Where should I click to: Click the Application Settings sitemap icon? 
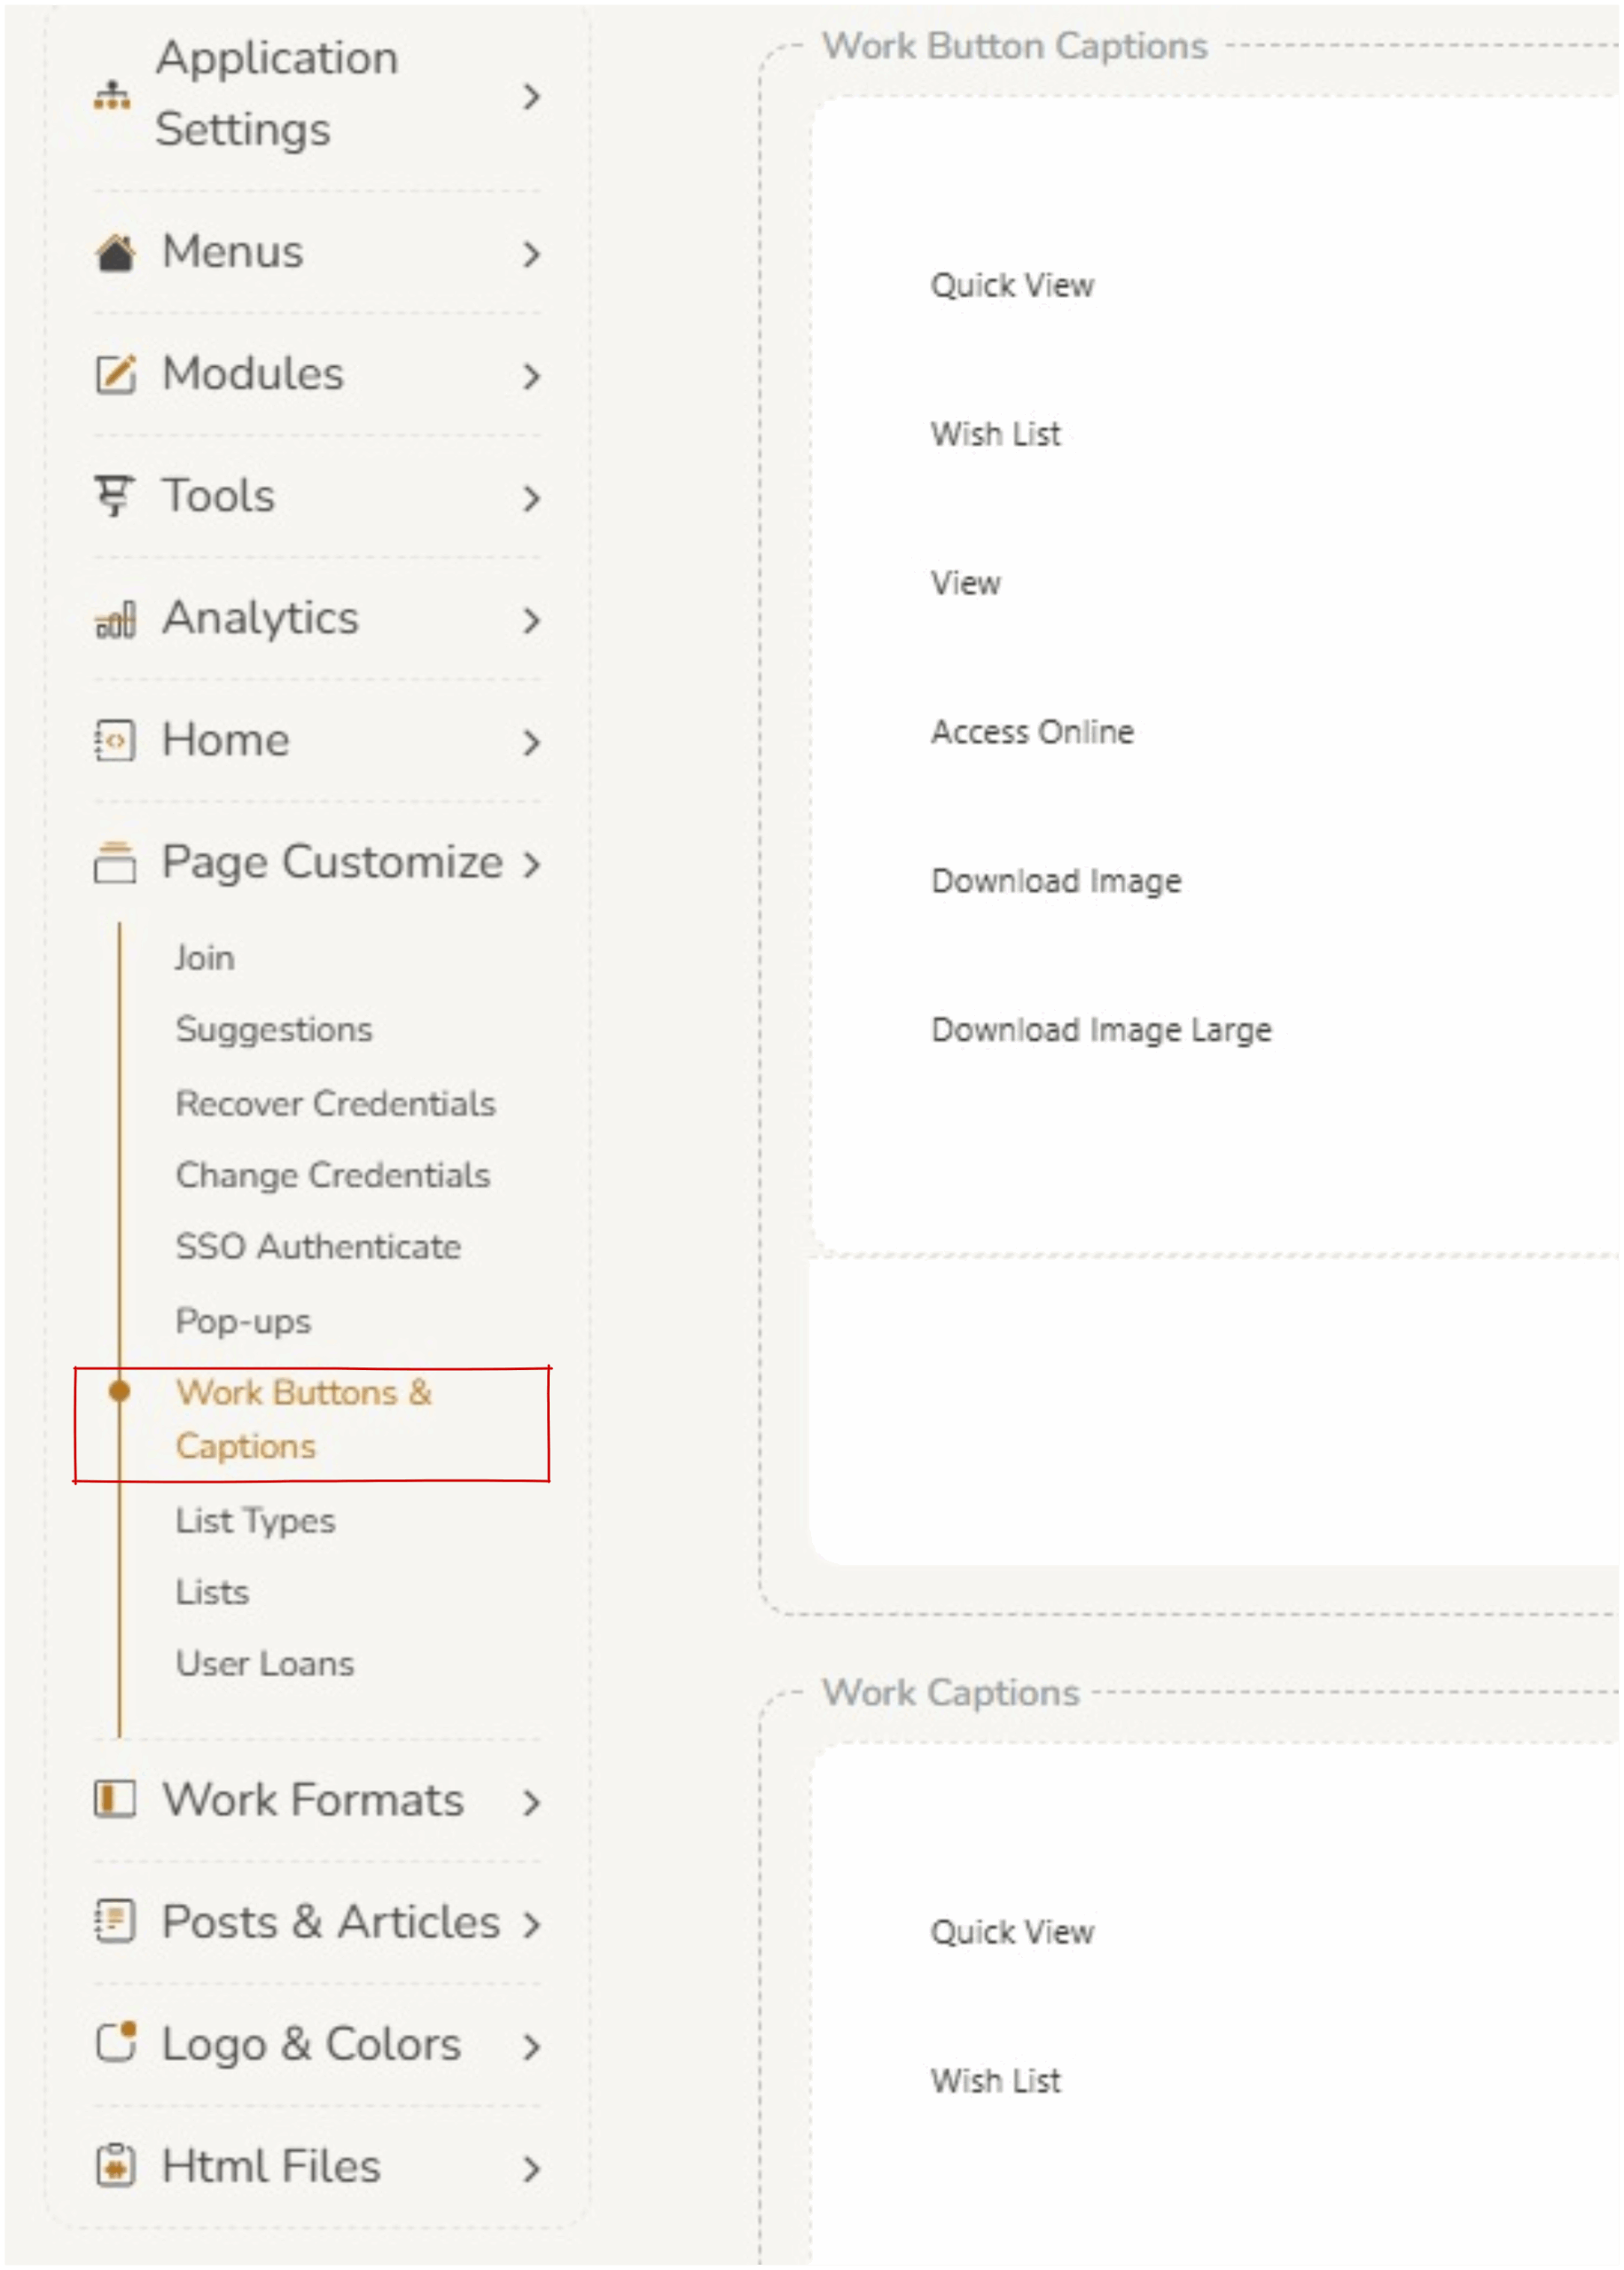[112, 95]
